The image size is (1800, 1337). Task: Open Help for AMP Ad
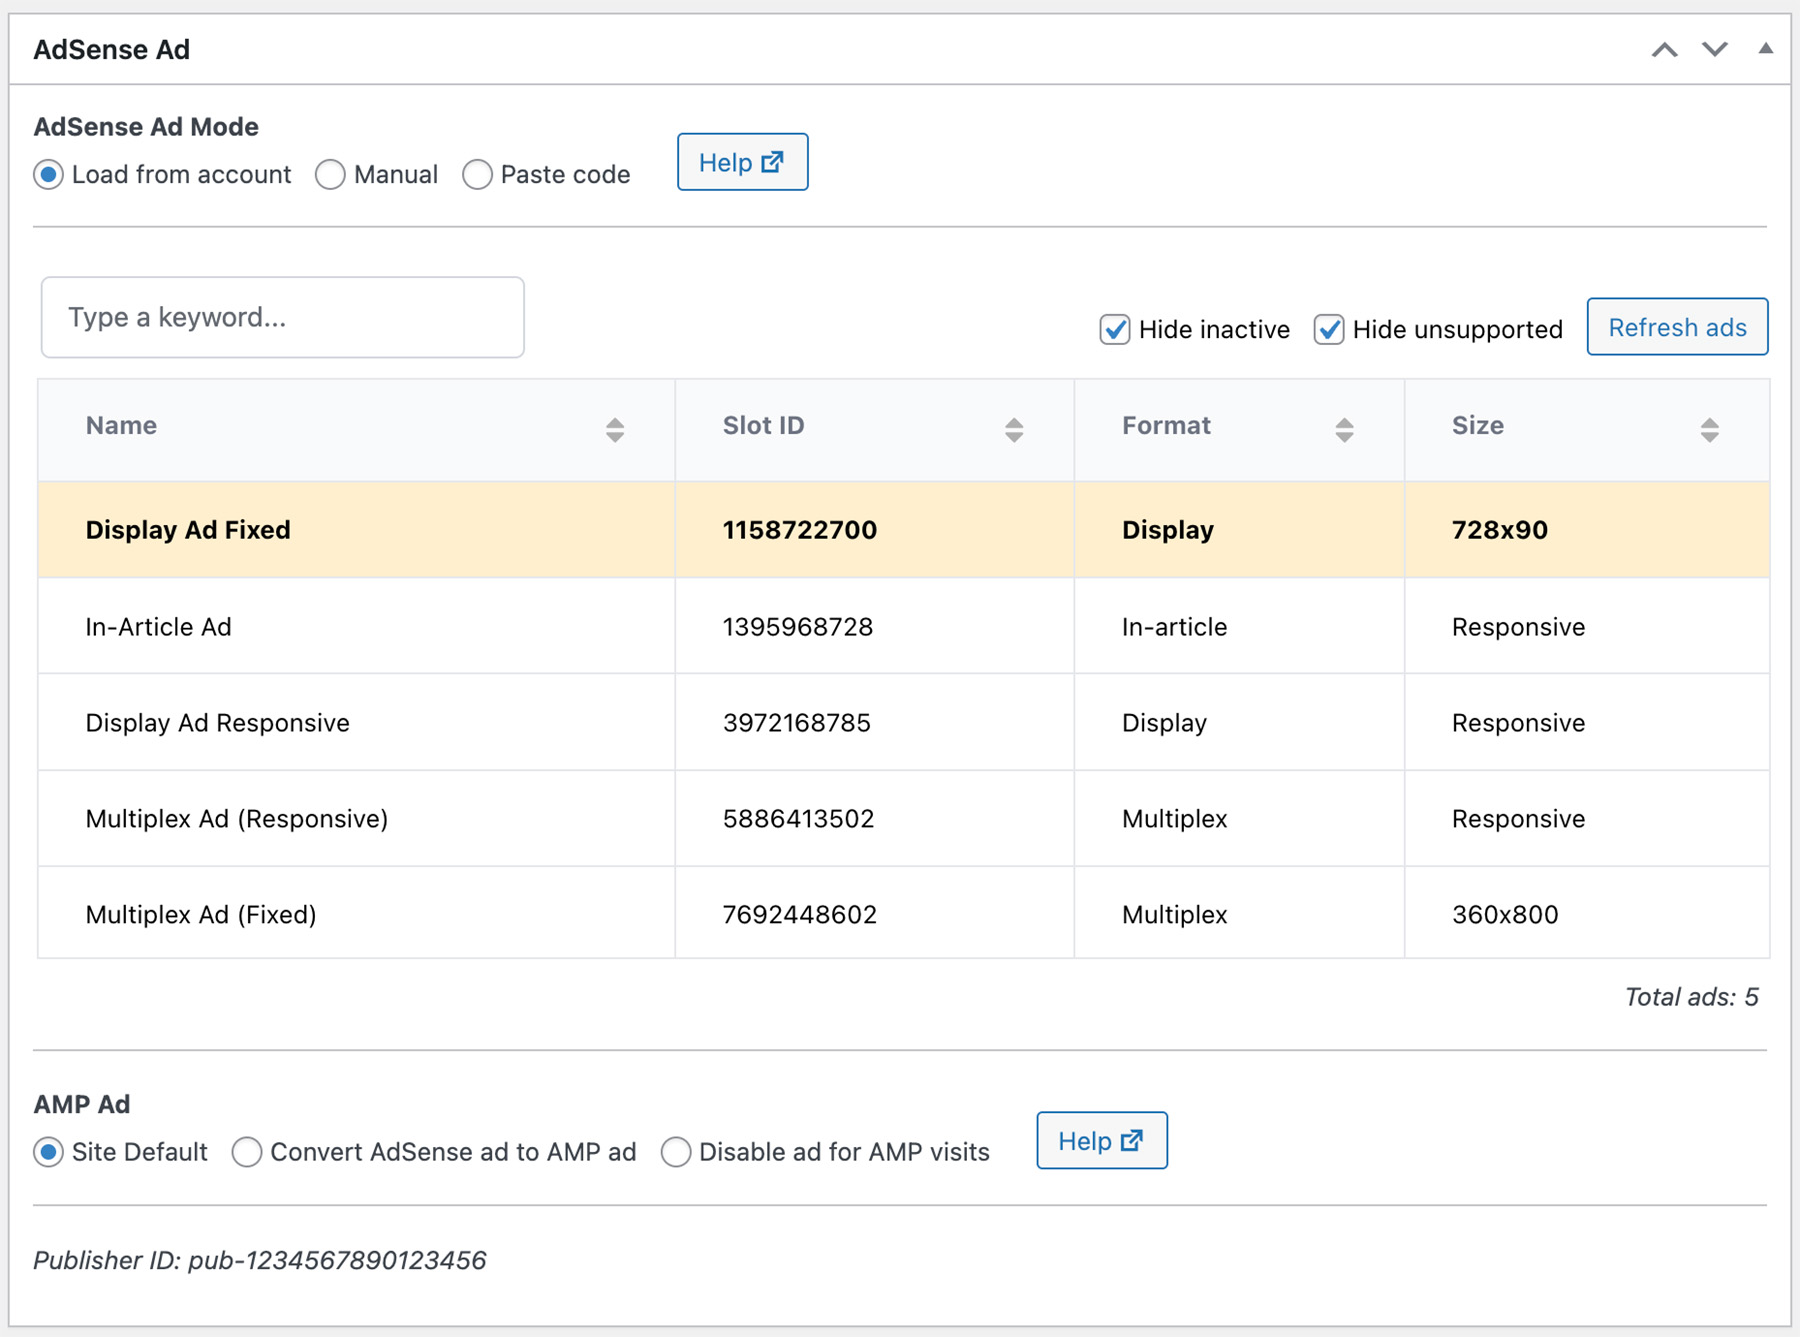(1101, 1140)
